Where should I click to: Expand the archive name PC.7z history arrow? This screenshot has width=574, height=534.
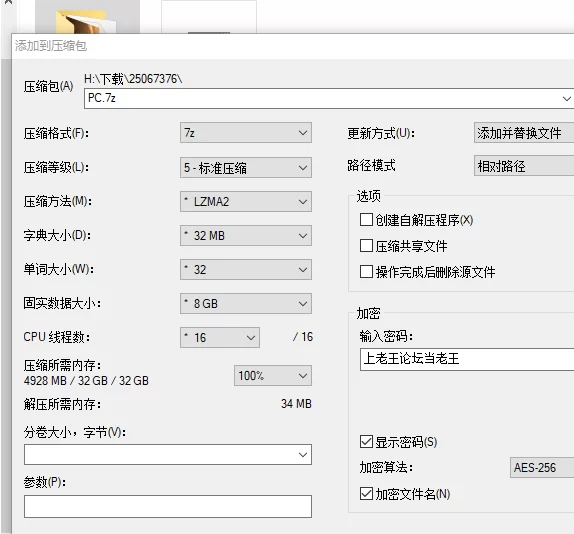point(566,98)
